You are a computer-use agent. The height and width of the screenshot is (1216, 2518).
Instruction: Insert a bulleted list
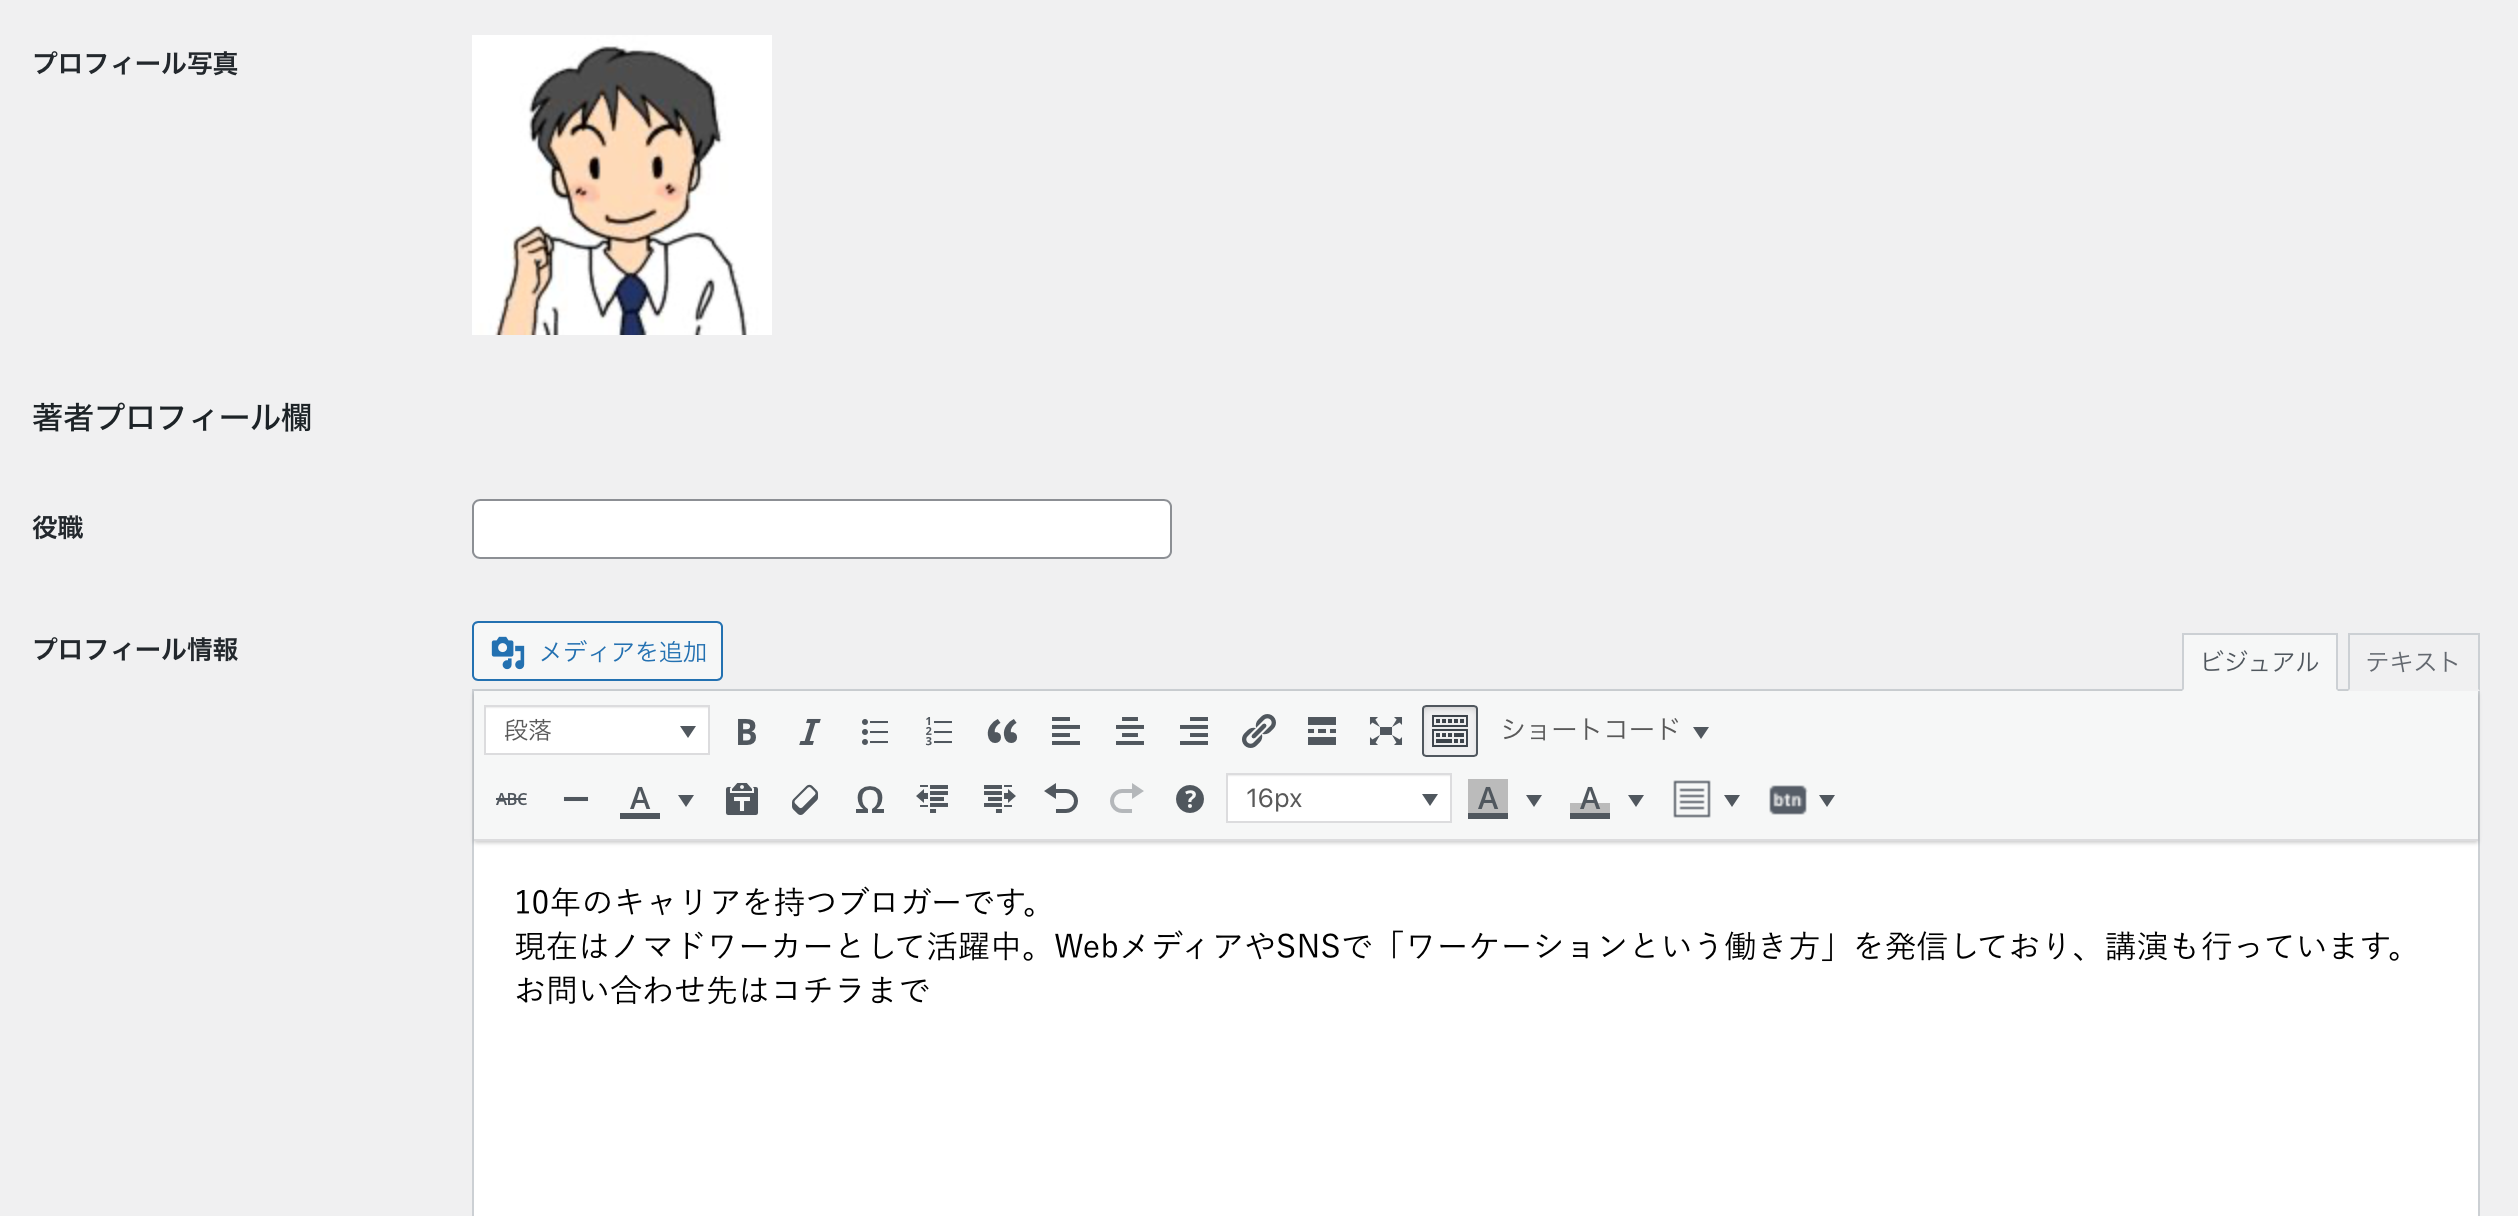pos(874,732)
